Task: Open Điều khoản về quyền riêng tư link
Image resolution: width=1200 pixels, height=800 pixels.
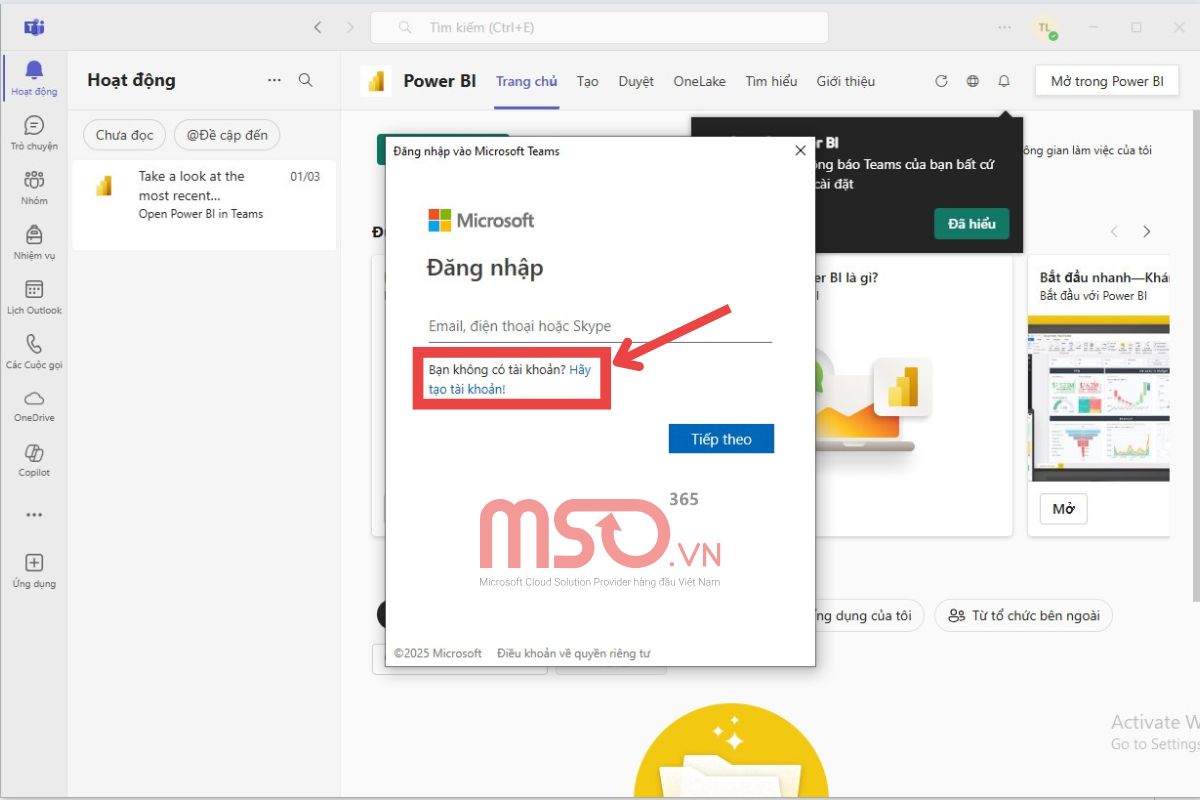Action: (x=574, y=653)
